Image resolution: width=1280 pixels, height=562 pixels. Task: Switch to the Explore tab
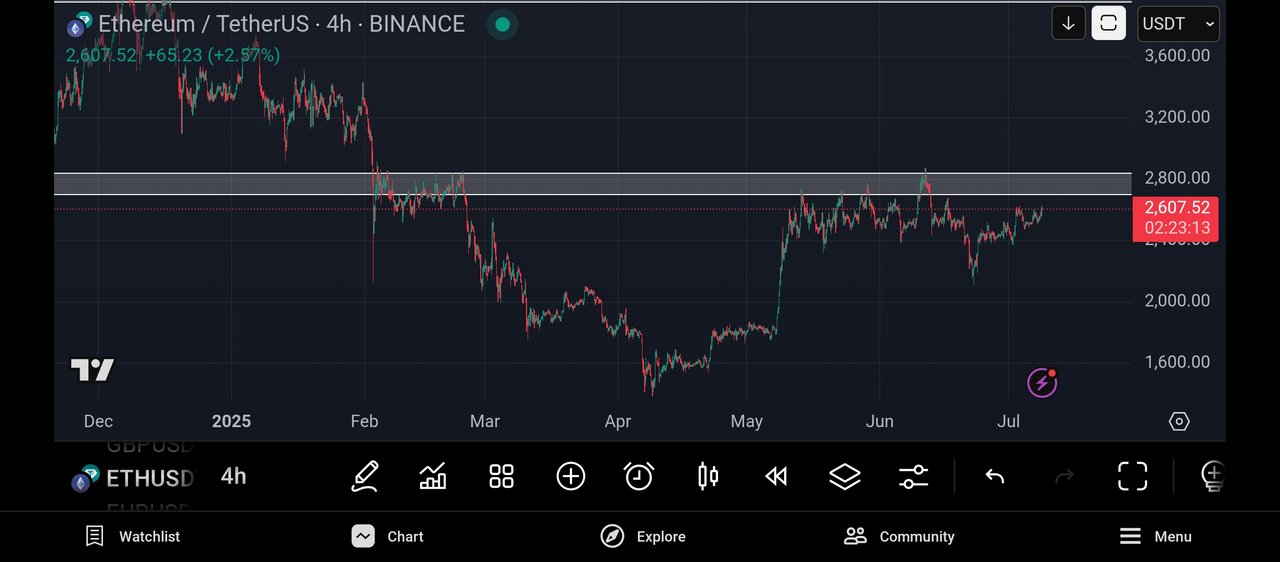[x=643, y=537]
